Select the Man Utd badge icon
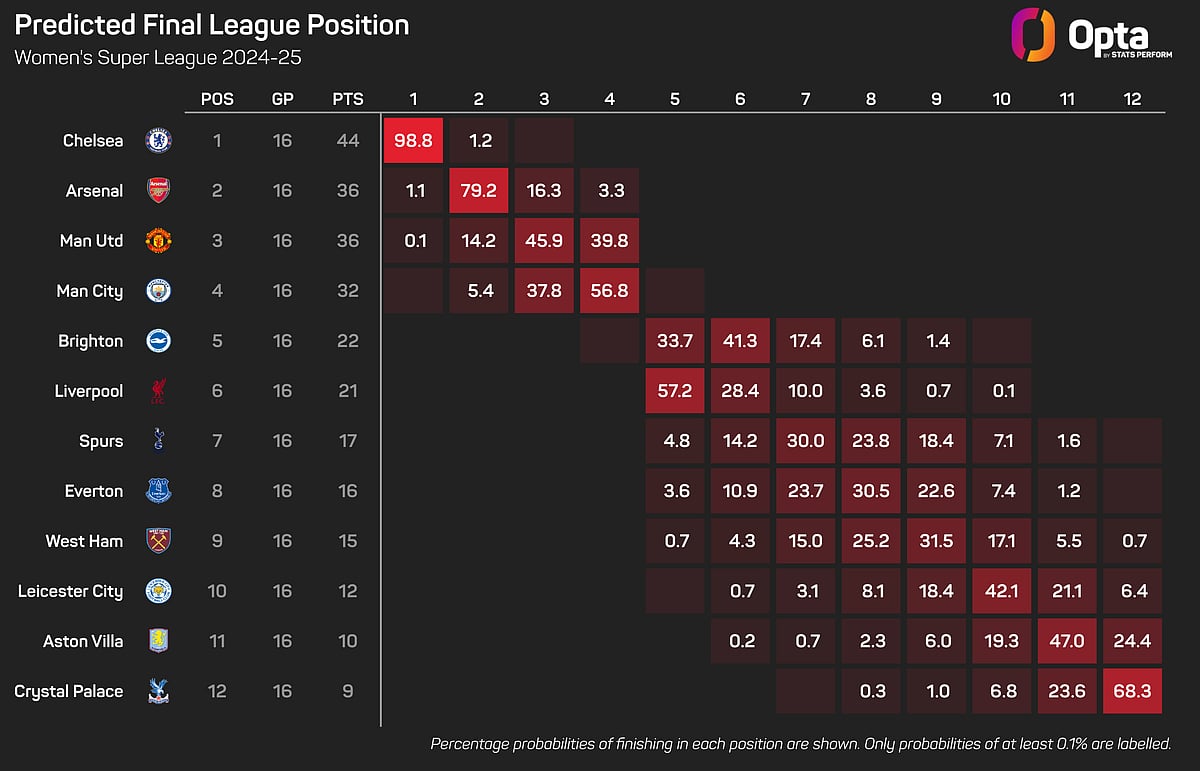 click(x=158, y=241)
